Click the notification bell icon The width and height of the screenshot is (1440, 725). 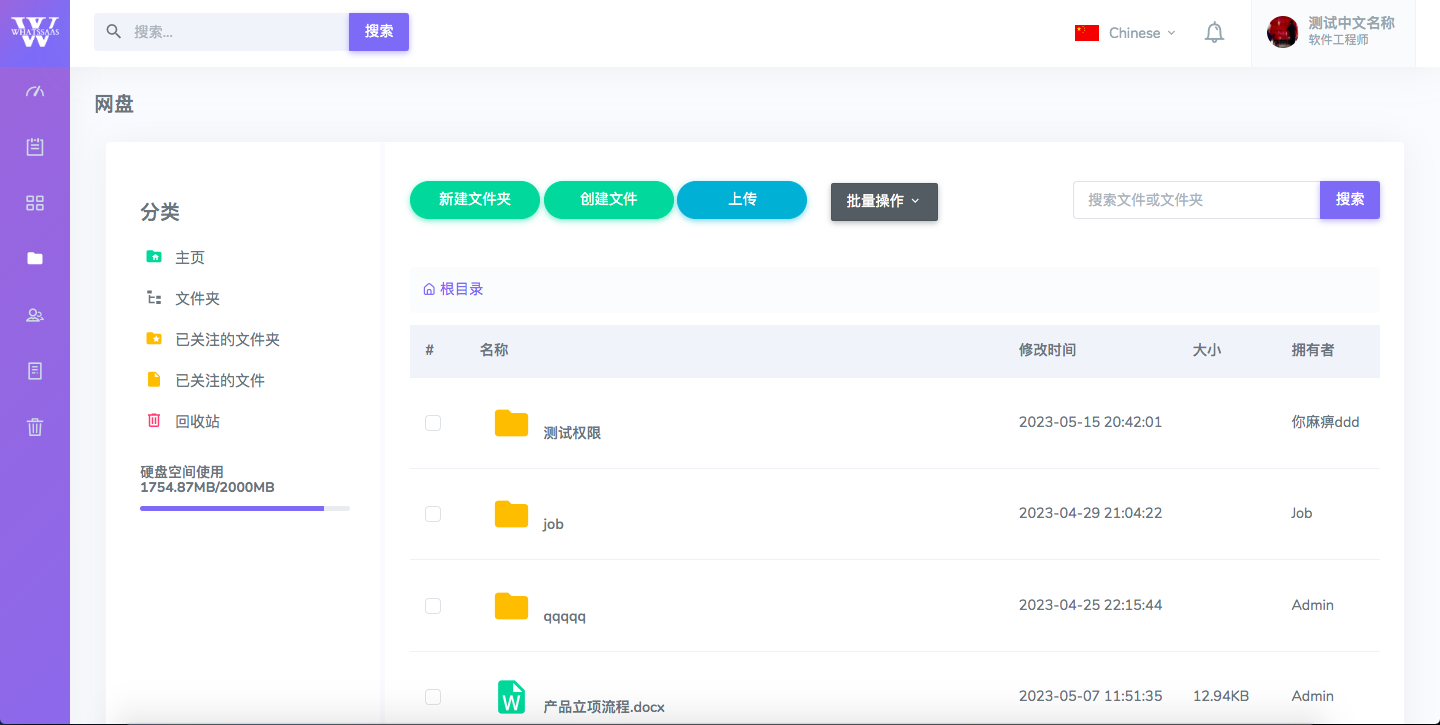[1214, 32]
